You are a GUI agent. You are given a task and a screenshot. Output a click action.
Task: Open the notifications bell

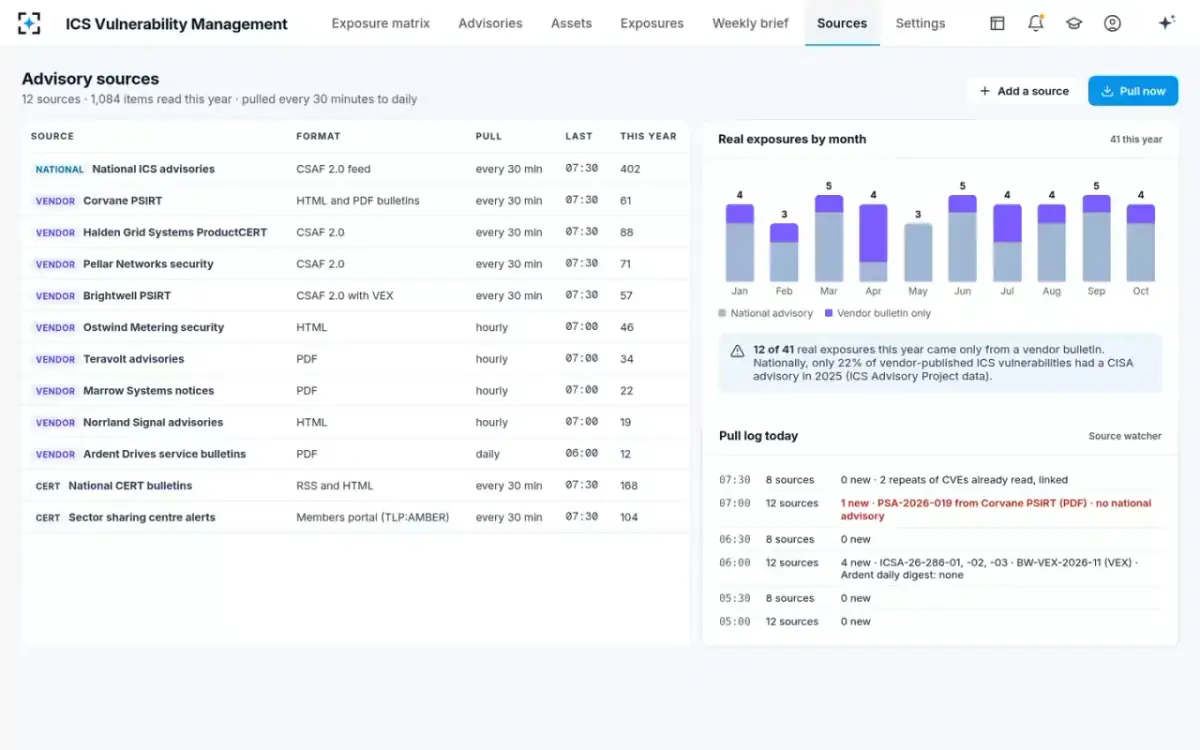pyautogui.click(x=1036, y=23)
